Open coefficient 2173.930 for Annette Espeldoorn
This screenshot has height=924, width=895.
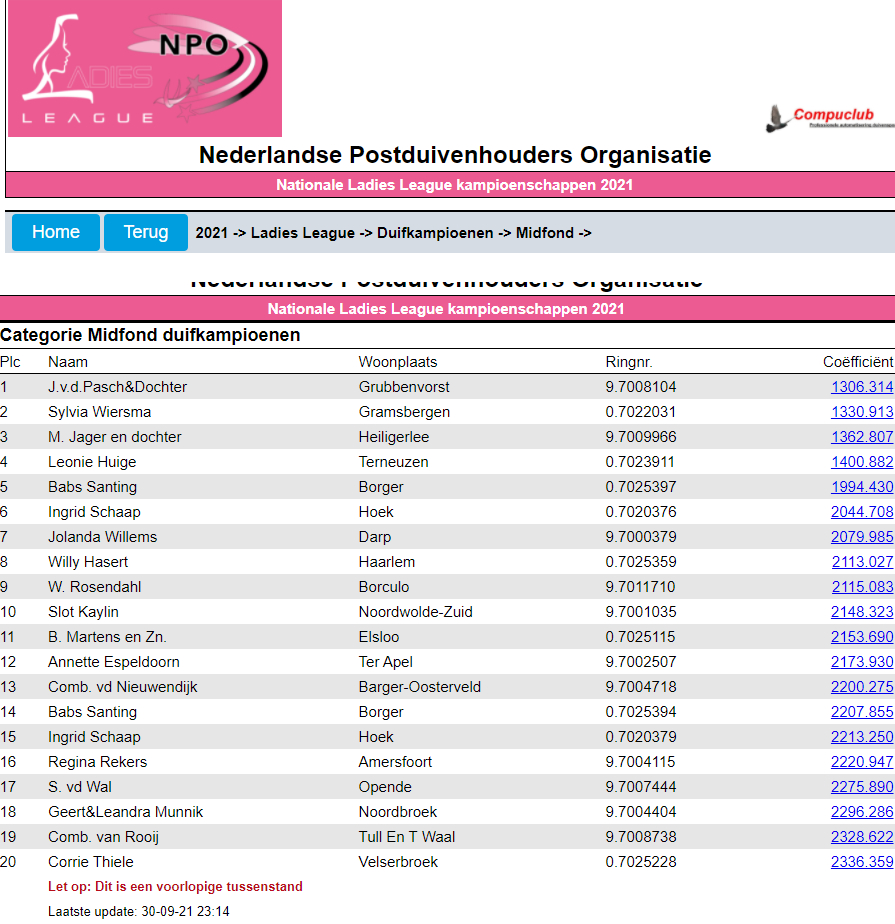tap(862, 662)
